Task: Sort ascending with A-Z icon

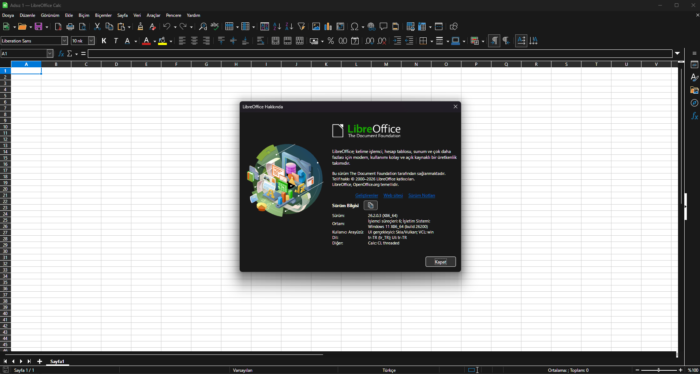Action: point(277,27)
